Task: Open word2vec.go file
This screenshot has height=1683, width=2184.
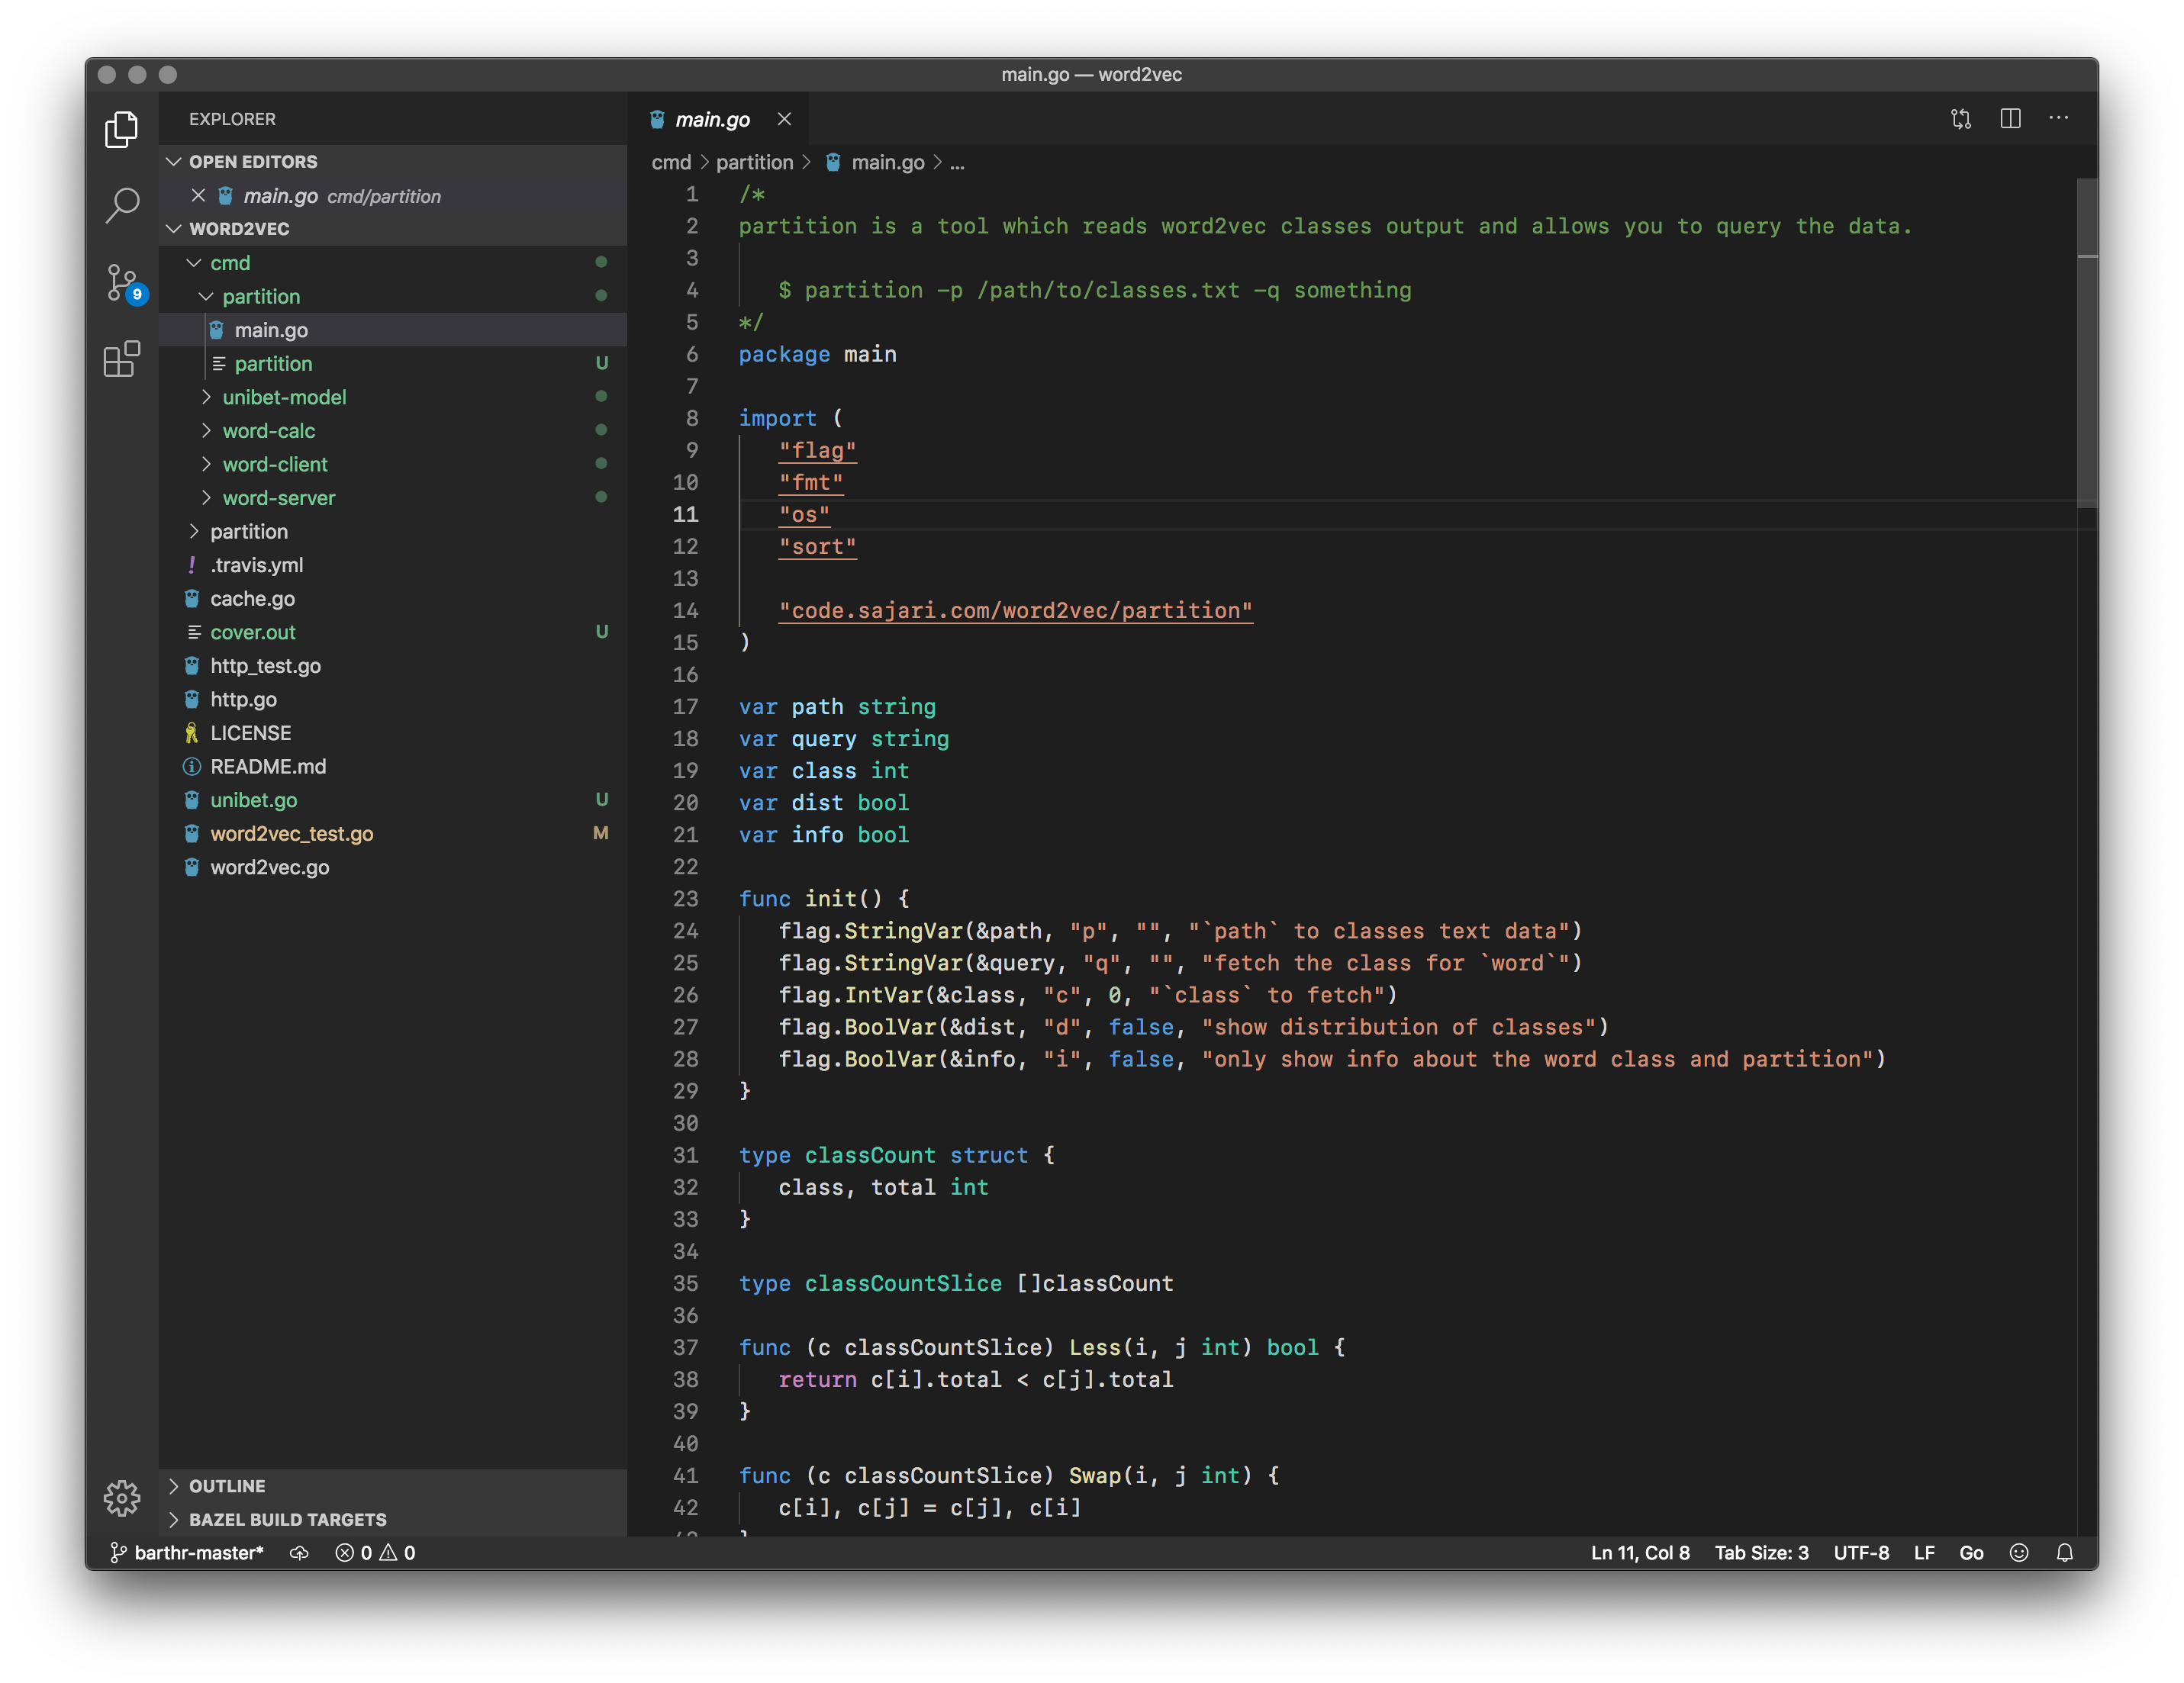Action: (x=393, y=867)
